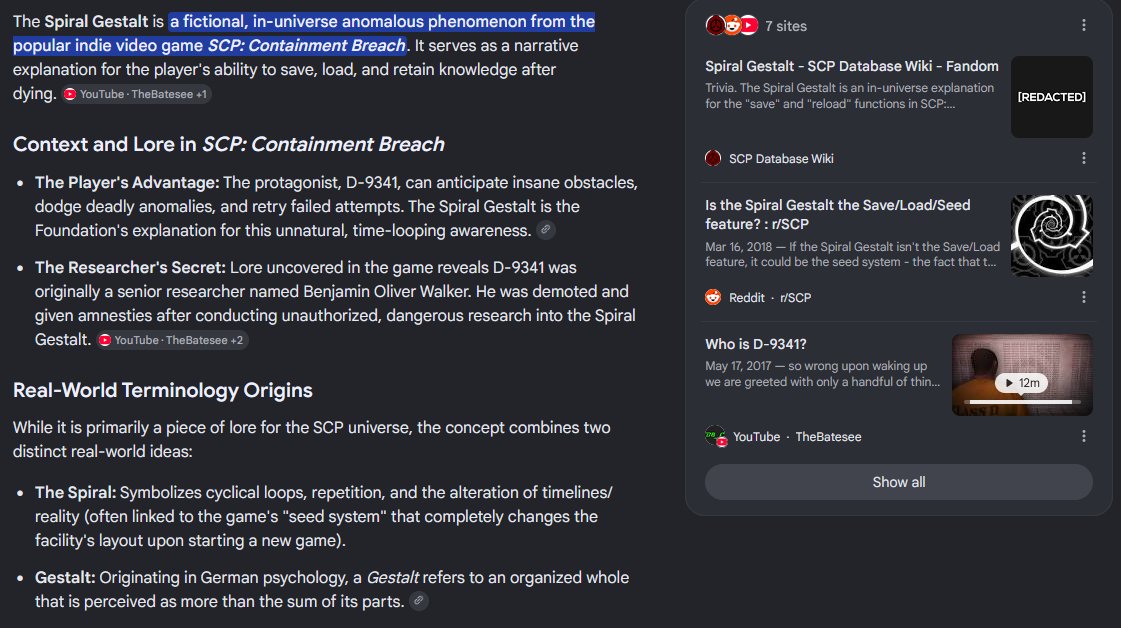Click the SCP Database Wiki favicon
1121x628 pixels.
pyautogui.click(x=713, y=158)
